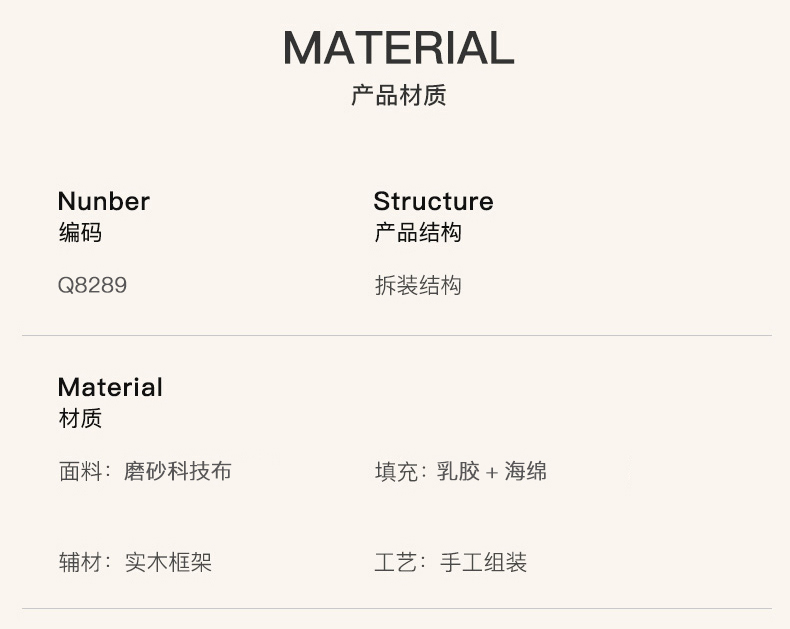Viewport: 790px width, 629px height.
Task: Select the 手工组装 value text
Action: click(x=483, y=563)
